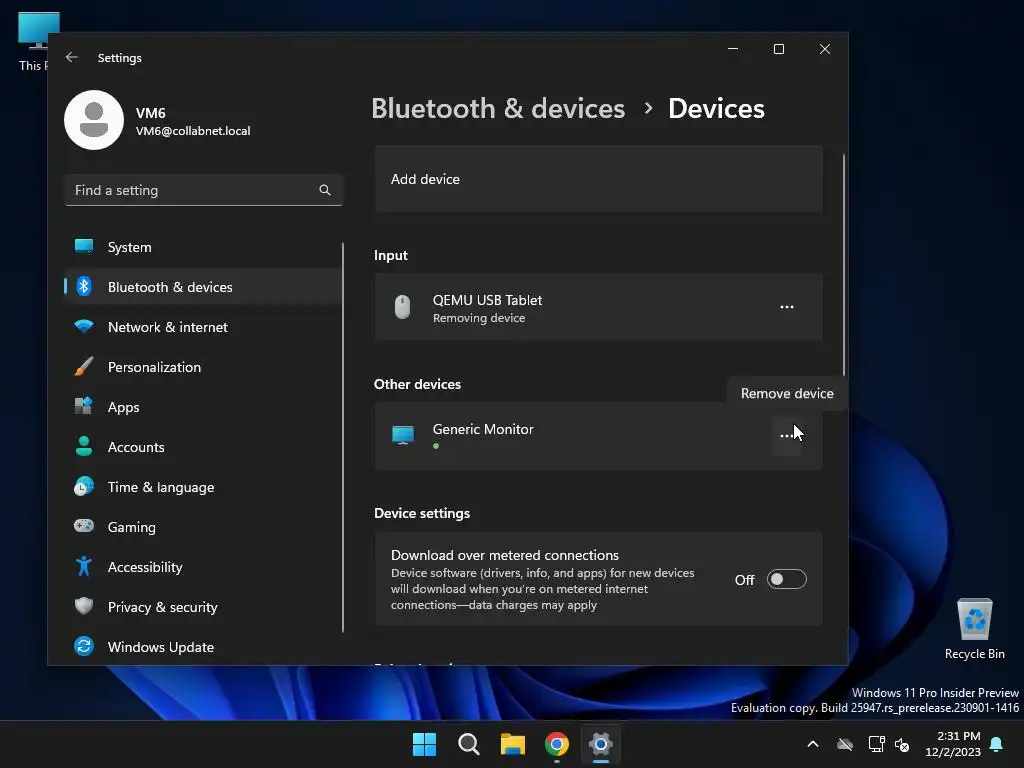Click the Personalization paintbrush icon

pyautogui.click(x=84, y=366)
